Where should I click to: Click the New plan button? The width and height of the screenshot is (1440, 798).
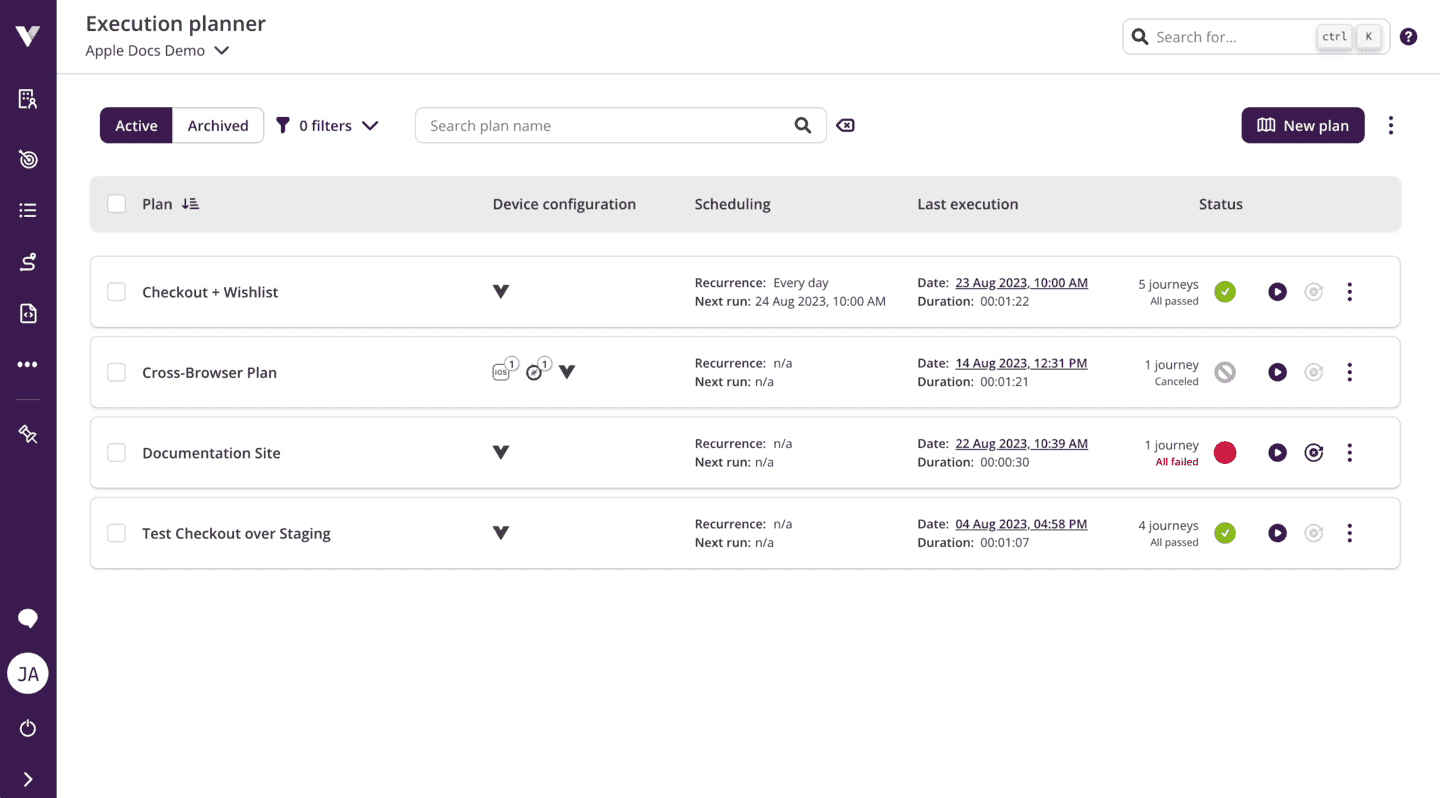tap(1302, 125)
